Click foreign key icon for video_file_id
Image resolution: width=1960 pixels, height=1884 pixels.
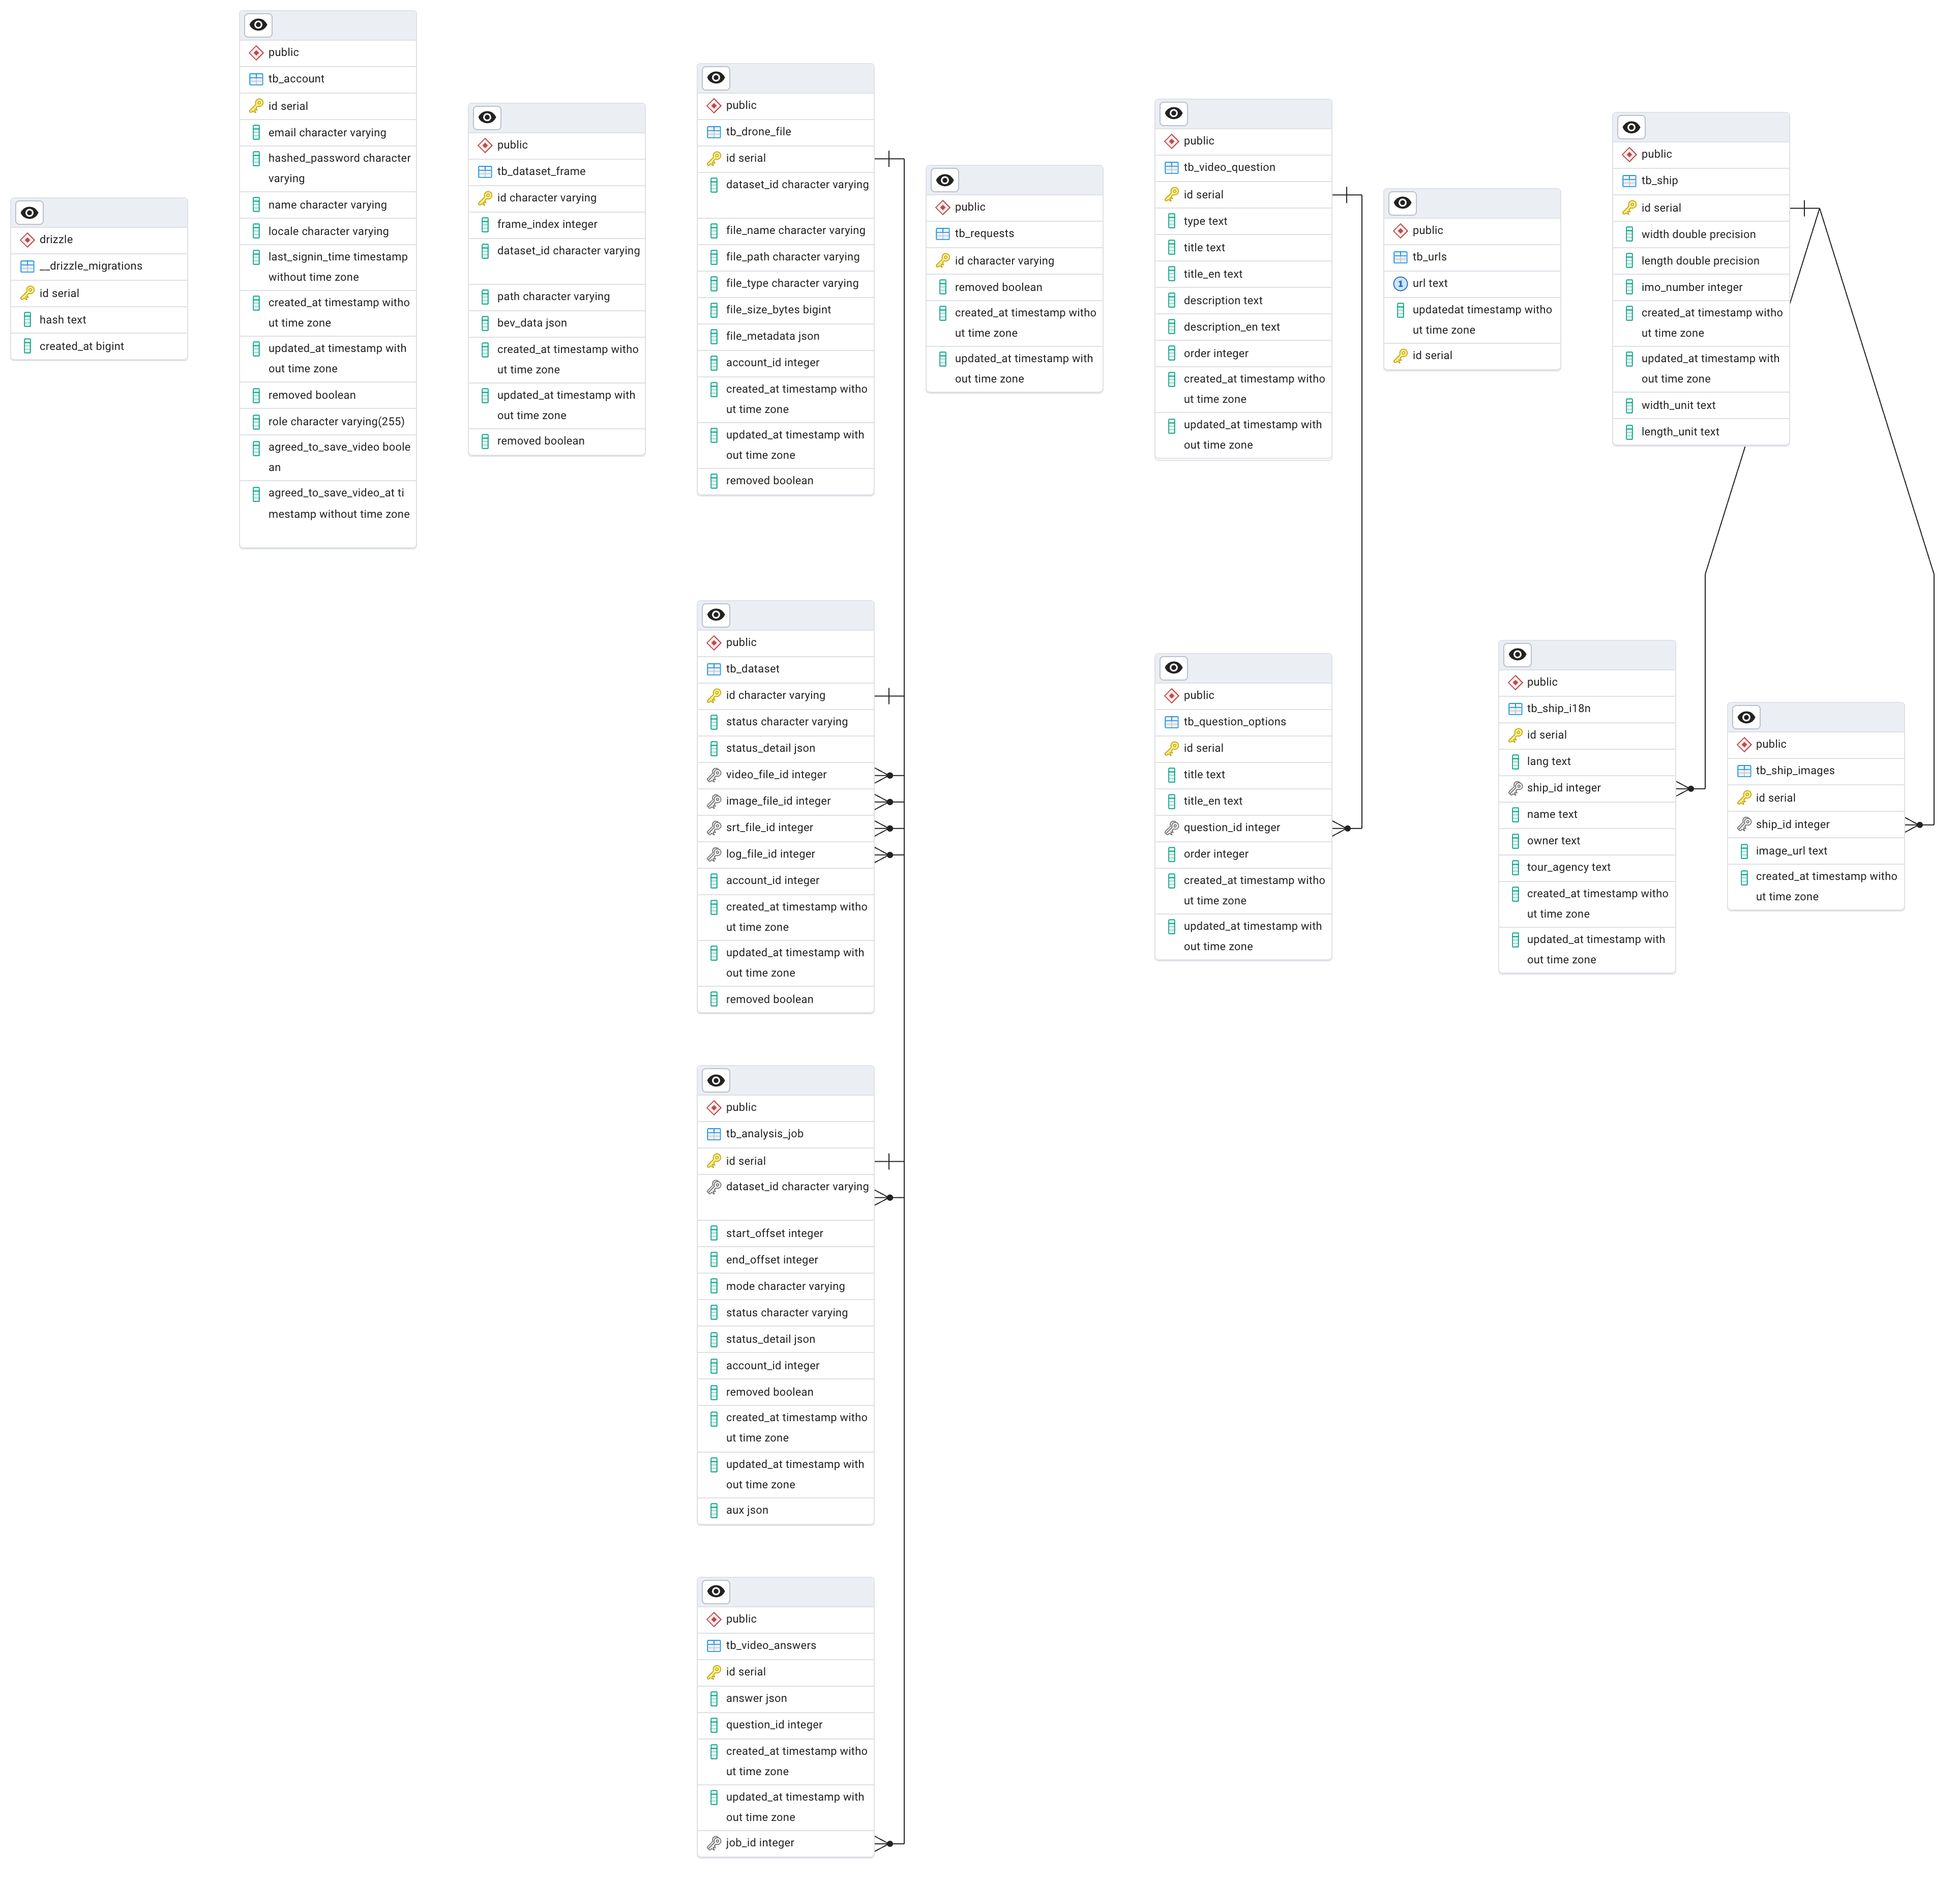pos(714,775)
